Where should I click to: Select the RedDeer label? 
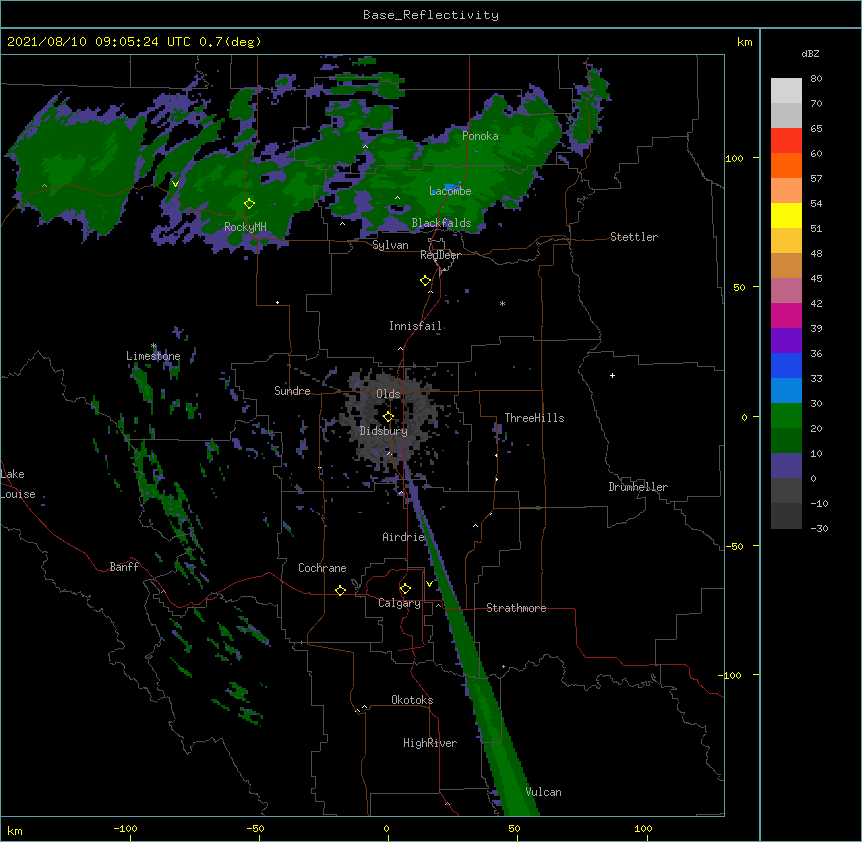(440, 255)
